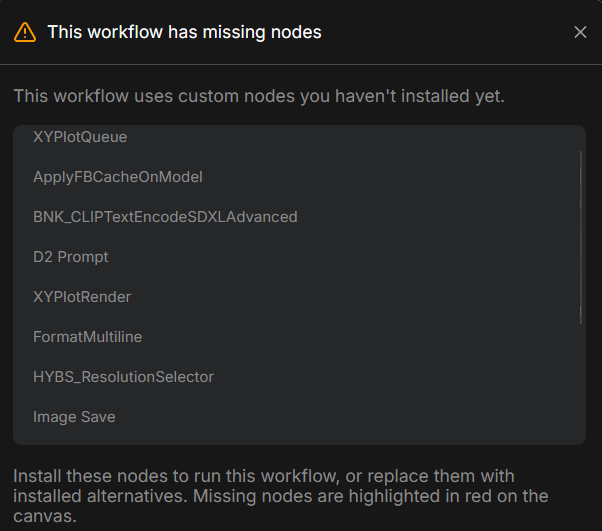Pick the FormatMultiline node entry
The width and height of the screenshot is (602, 531).
point(88,337)
